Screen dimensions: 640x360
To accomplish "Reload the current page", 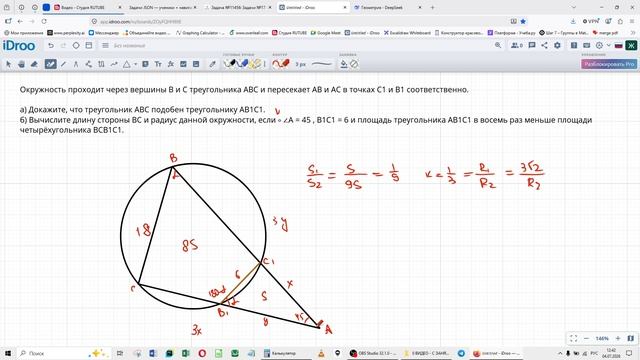I will (x=44, y=21).
